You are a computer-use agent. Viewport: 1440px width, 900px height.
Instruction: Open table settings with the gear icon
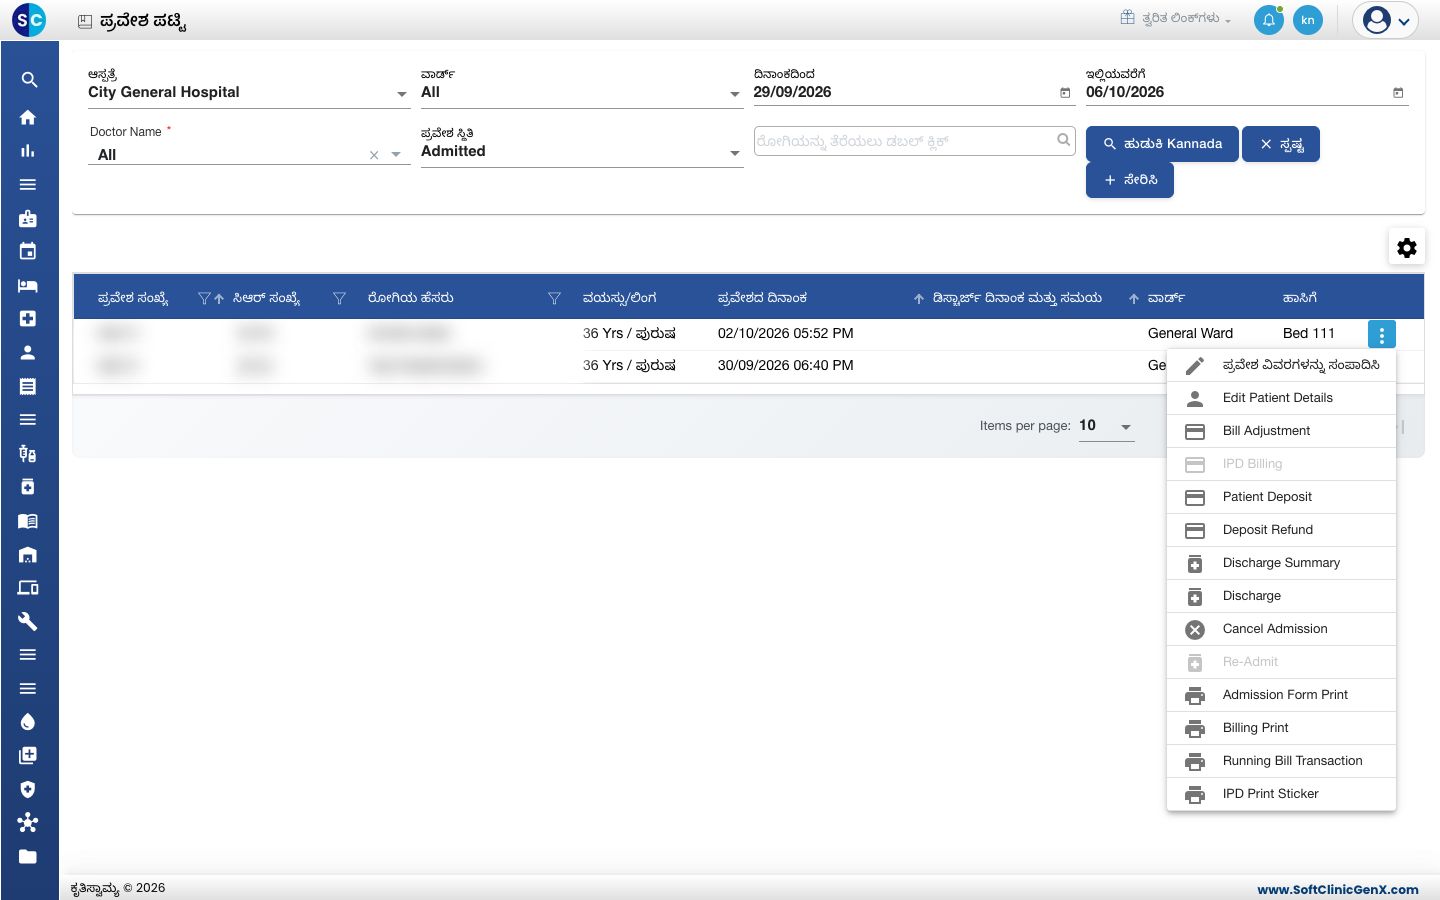pyautogui.click(x=1407, y=247)
